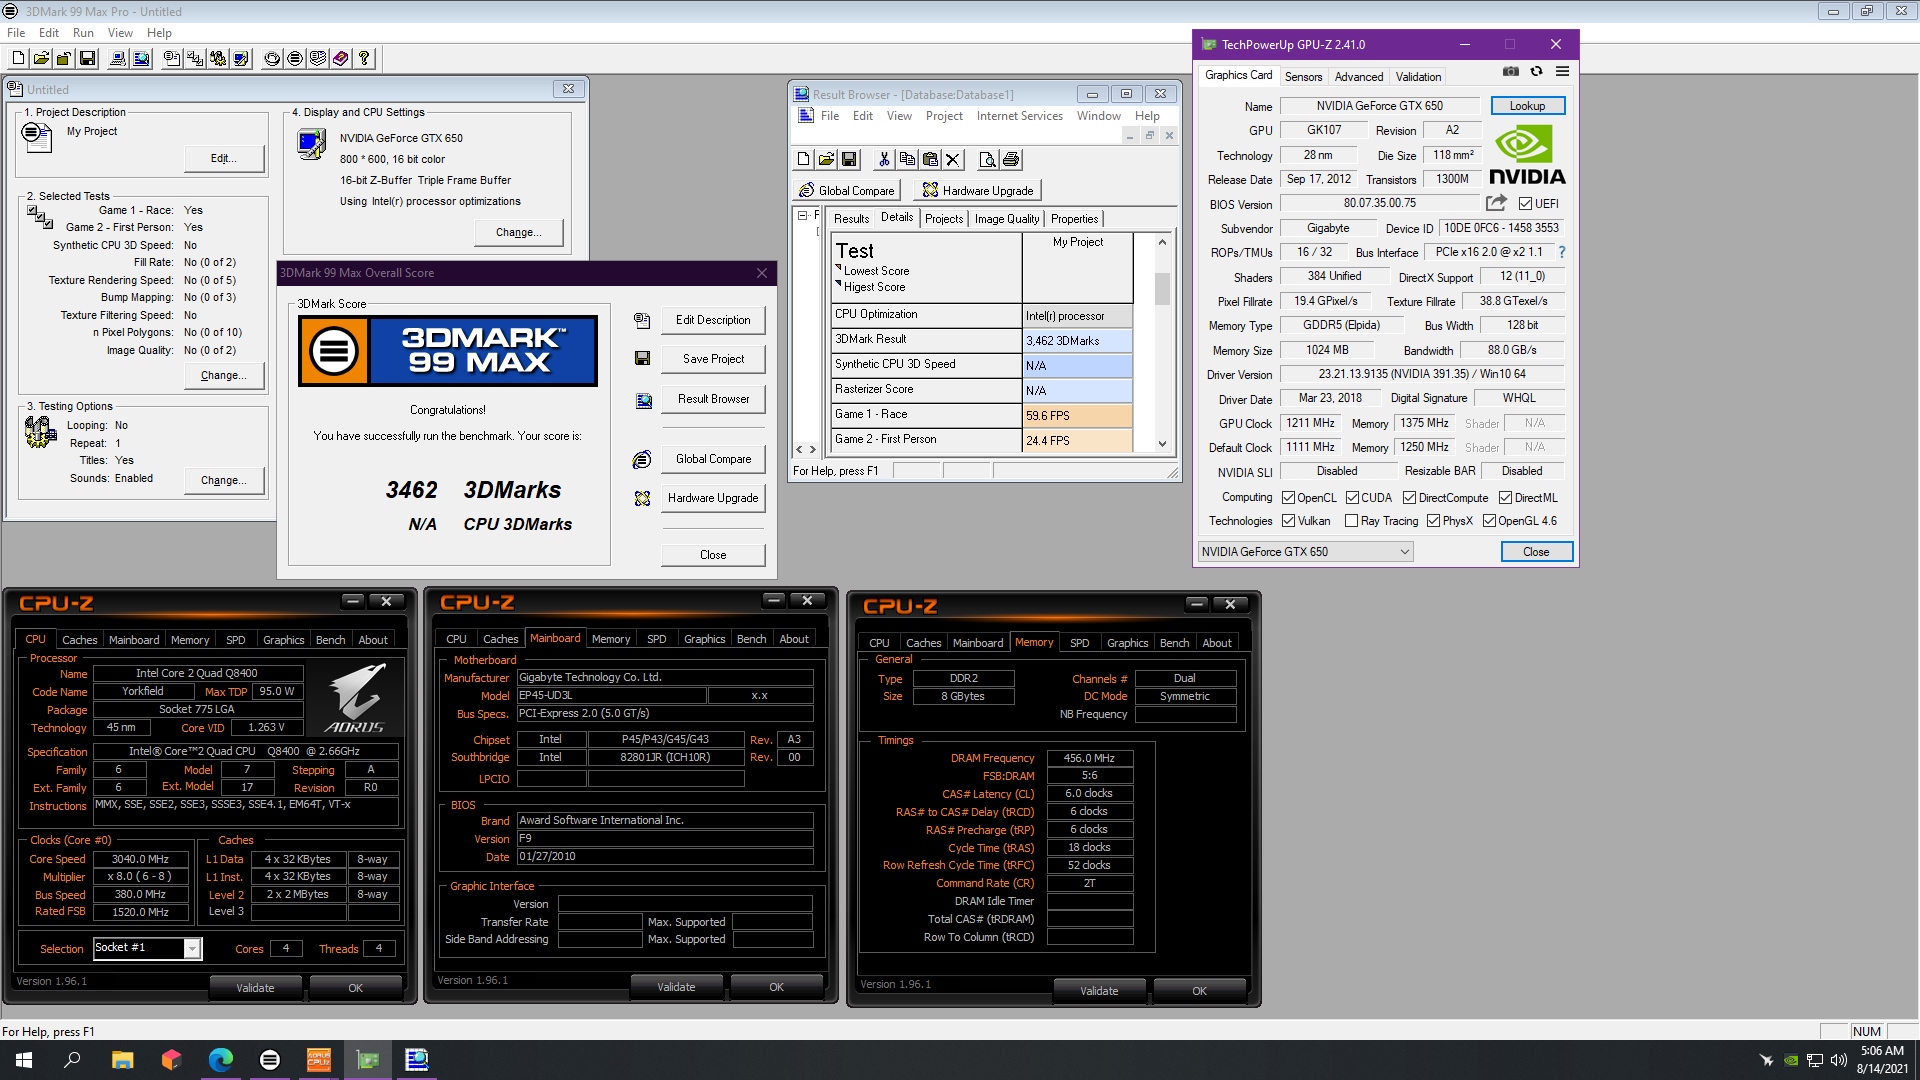Toggle the UEFI checkbox in GPU-Z
This screenshot has width=1920, height=1080.
[1525, 204]
